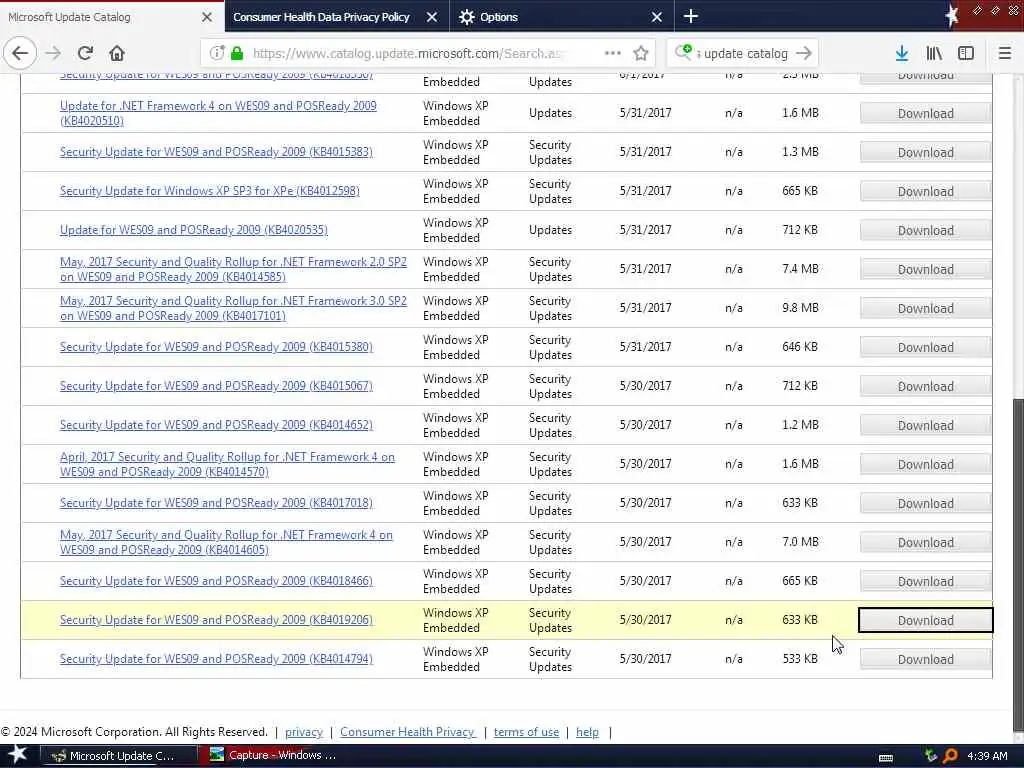Open Security Update KB4015380 link

coord(216,347)
